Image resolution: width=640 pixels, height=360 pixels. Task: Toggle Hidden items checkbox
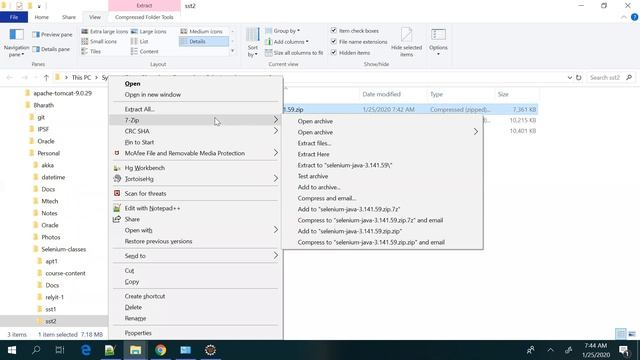point(333,53)
